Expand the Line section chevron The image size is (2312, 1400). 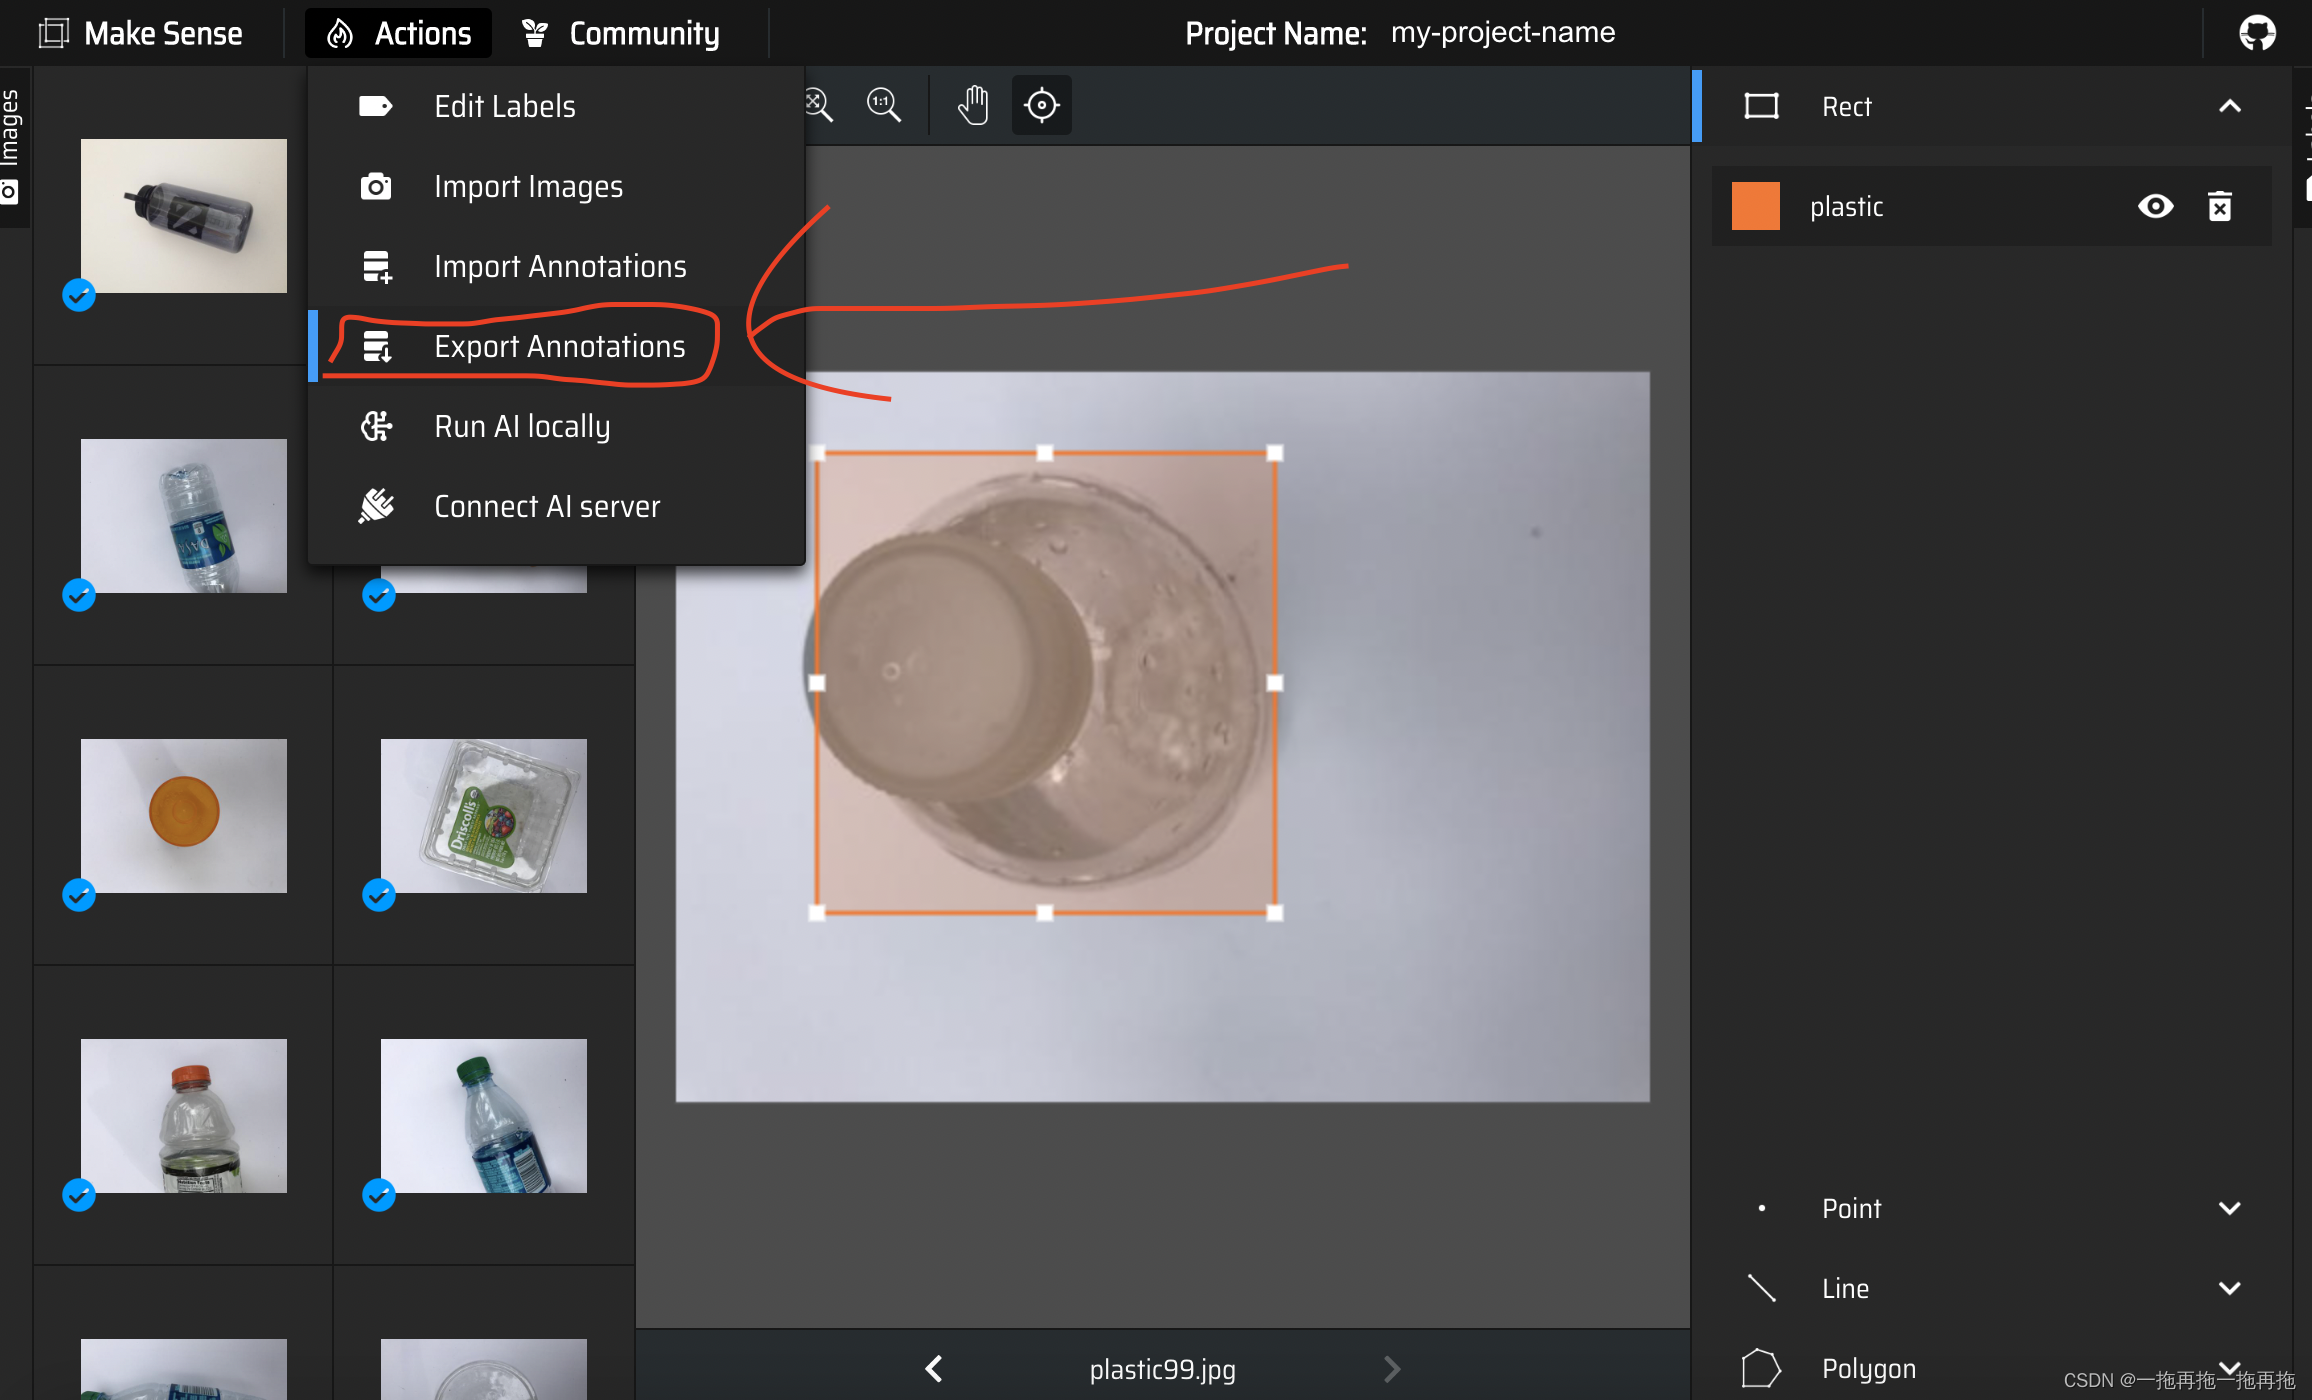coord(2229,1288)
